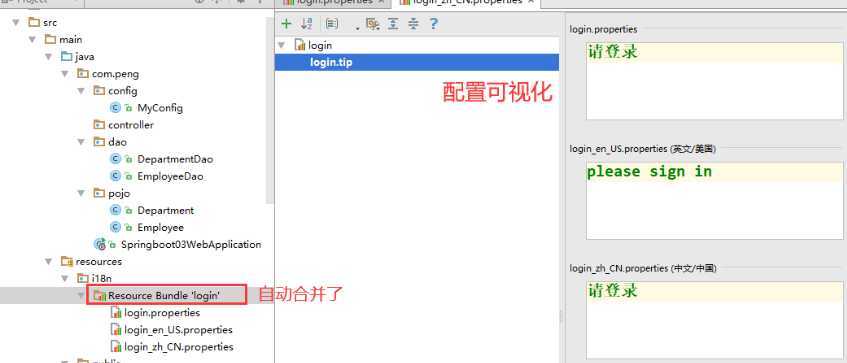The image size is (847, 363).
Task: Collapse the Resource Bundle 'login' arrow
Action: pyautogui.click(x=81, y=295)
